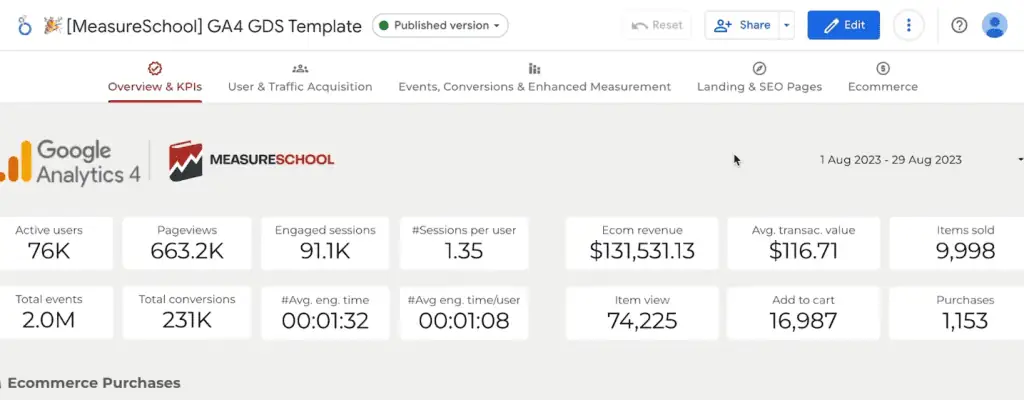
Task: Click the MeasureSchool logo
Action: (251, 160)
